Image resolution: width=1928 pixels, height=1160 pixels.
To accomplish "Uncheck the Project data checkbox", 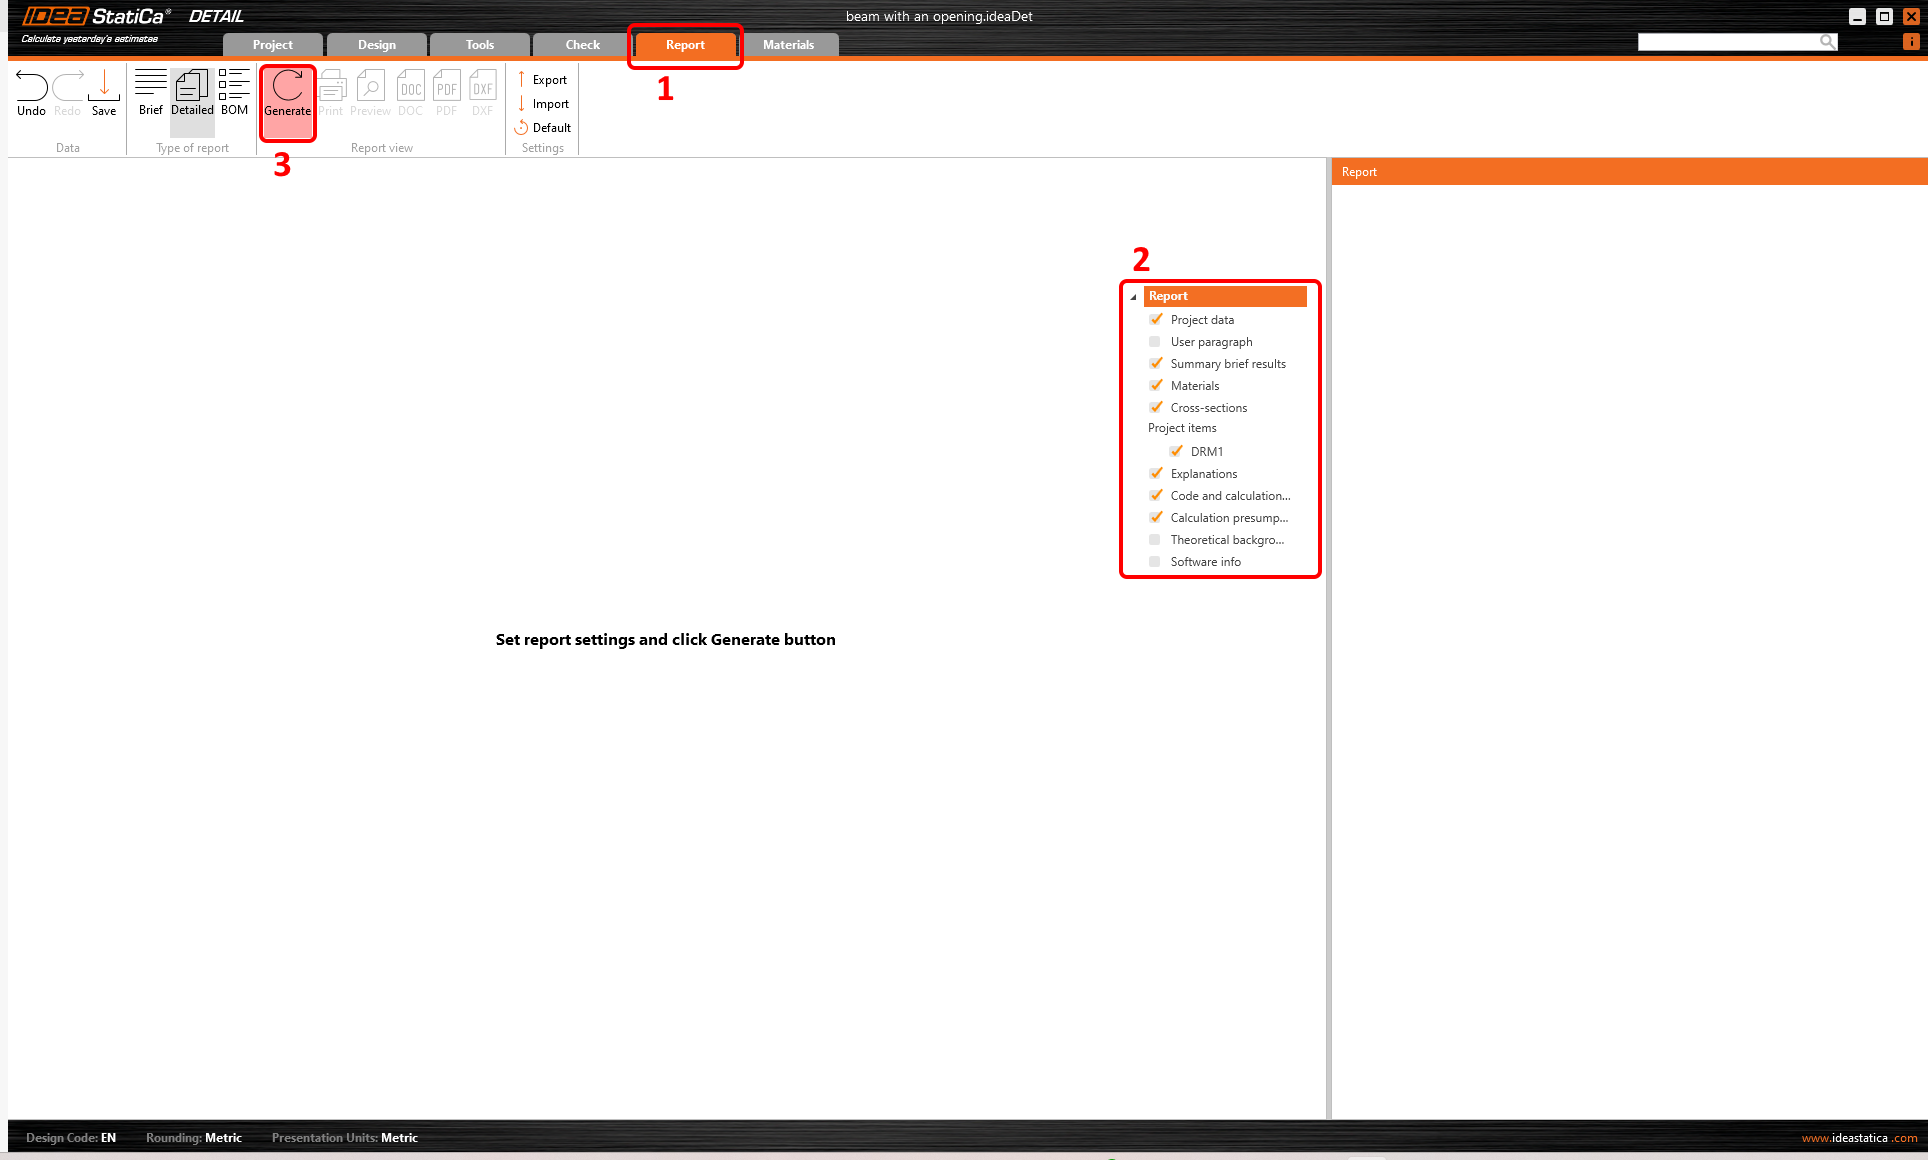I will 1156,320.
